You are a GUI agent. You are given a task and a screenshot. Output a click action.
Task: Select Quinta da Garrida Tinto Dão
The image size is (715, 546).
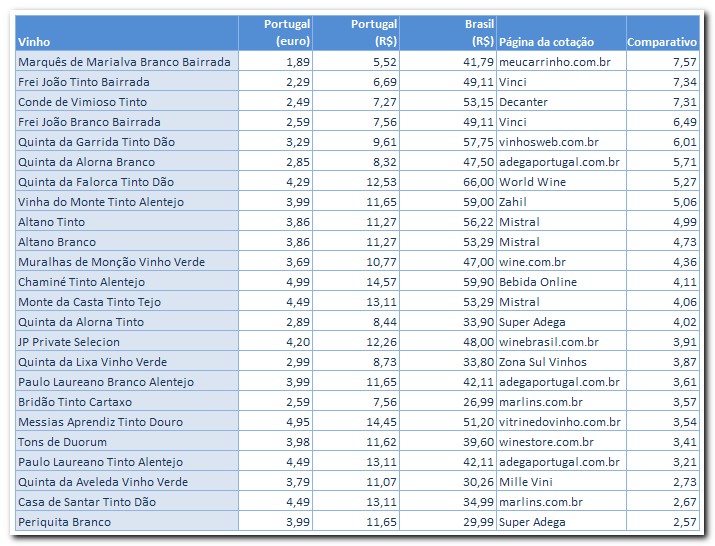pyautogui.click(x=127, y=141)
